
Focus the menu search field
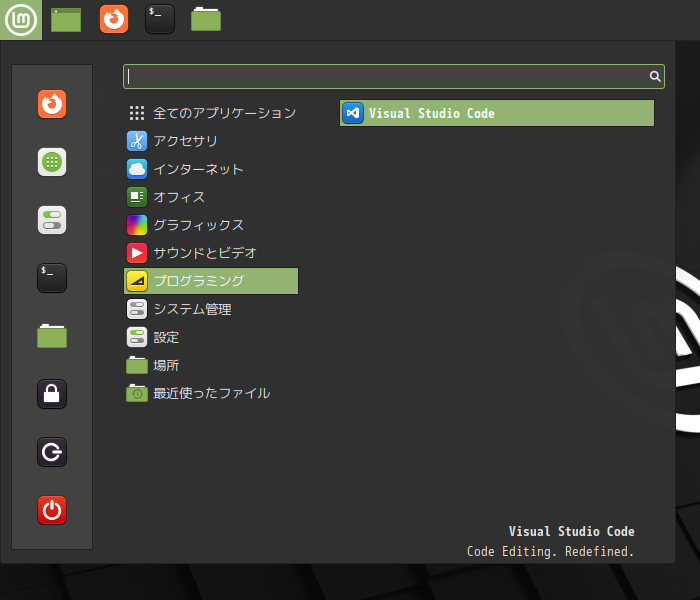[394, 76]
